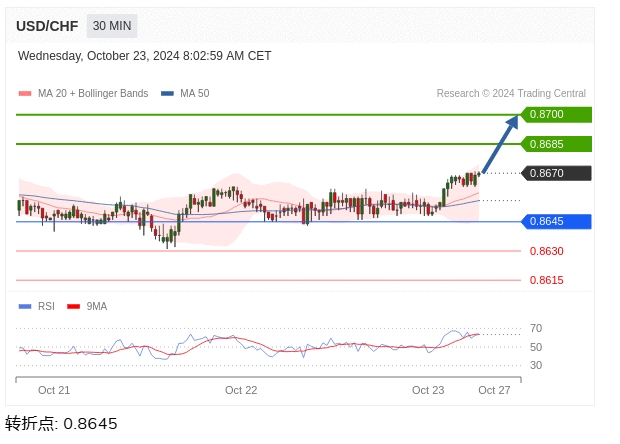
Task: Click the blue 0.8645 pivot price tag
Action: pyautogui.click(x=556, y=221)
